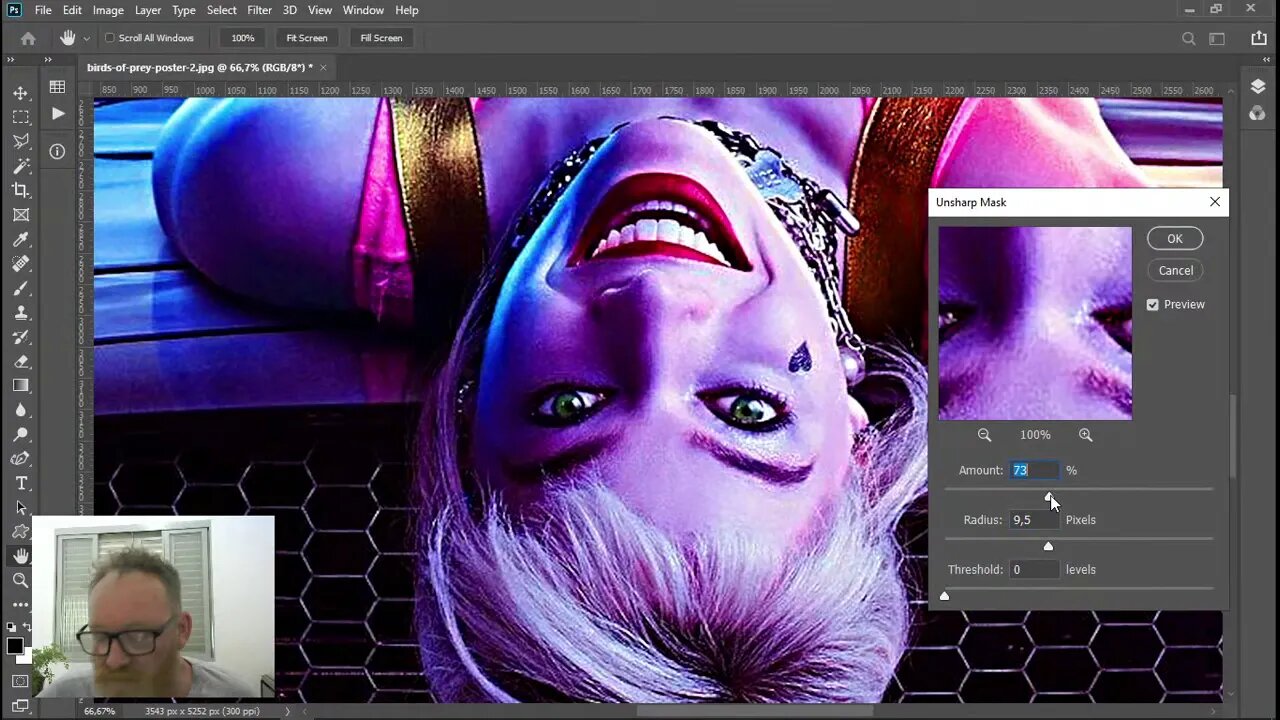The image size is (1280, 720).
Task: Toggle the Preview checkbox
Action: [x=1152, y=305]
